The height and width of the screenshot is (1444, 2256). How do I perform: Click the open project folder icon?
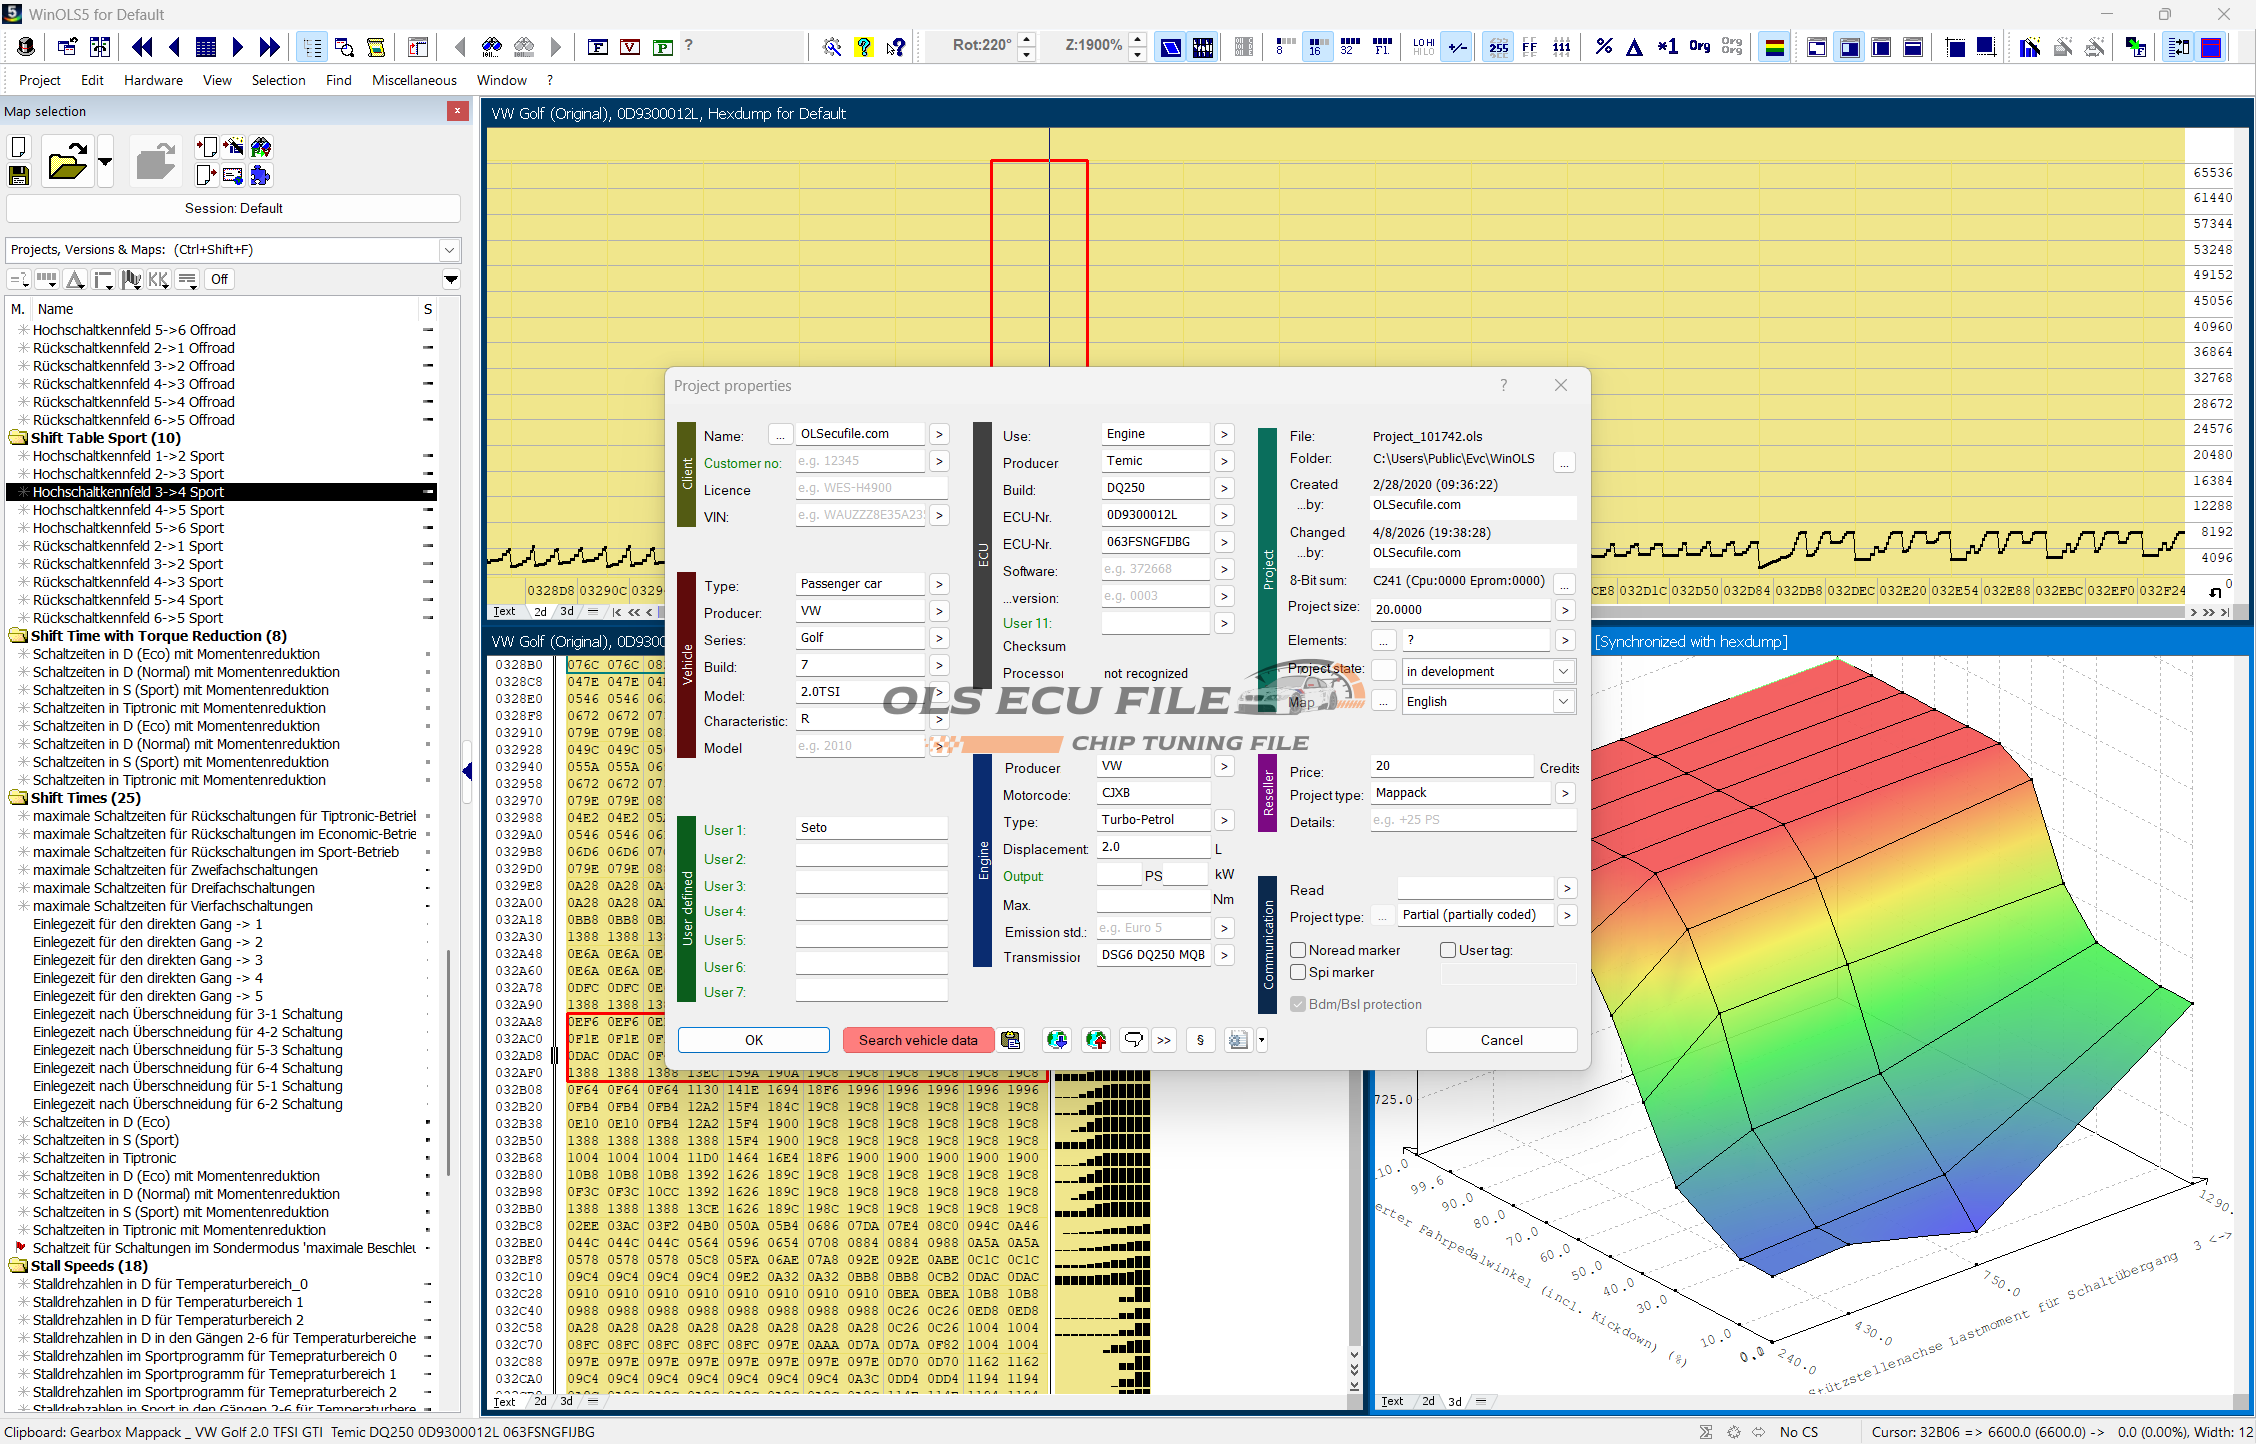67,162
